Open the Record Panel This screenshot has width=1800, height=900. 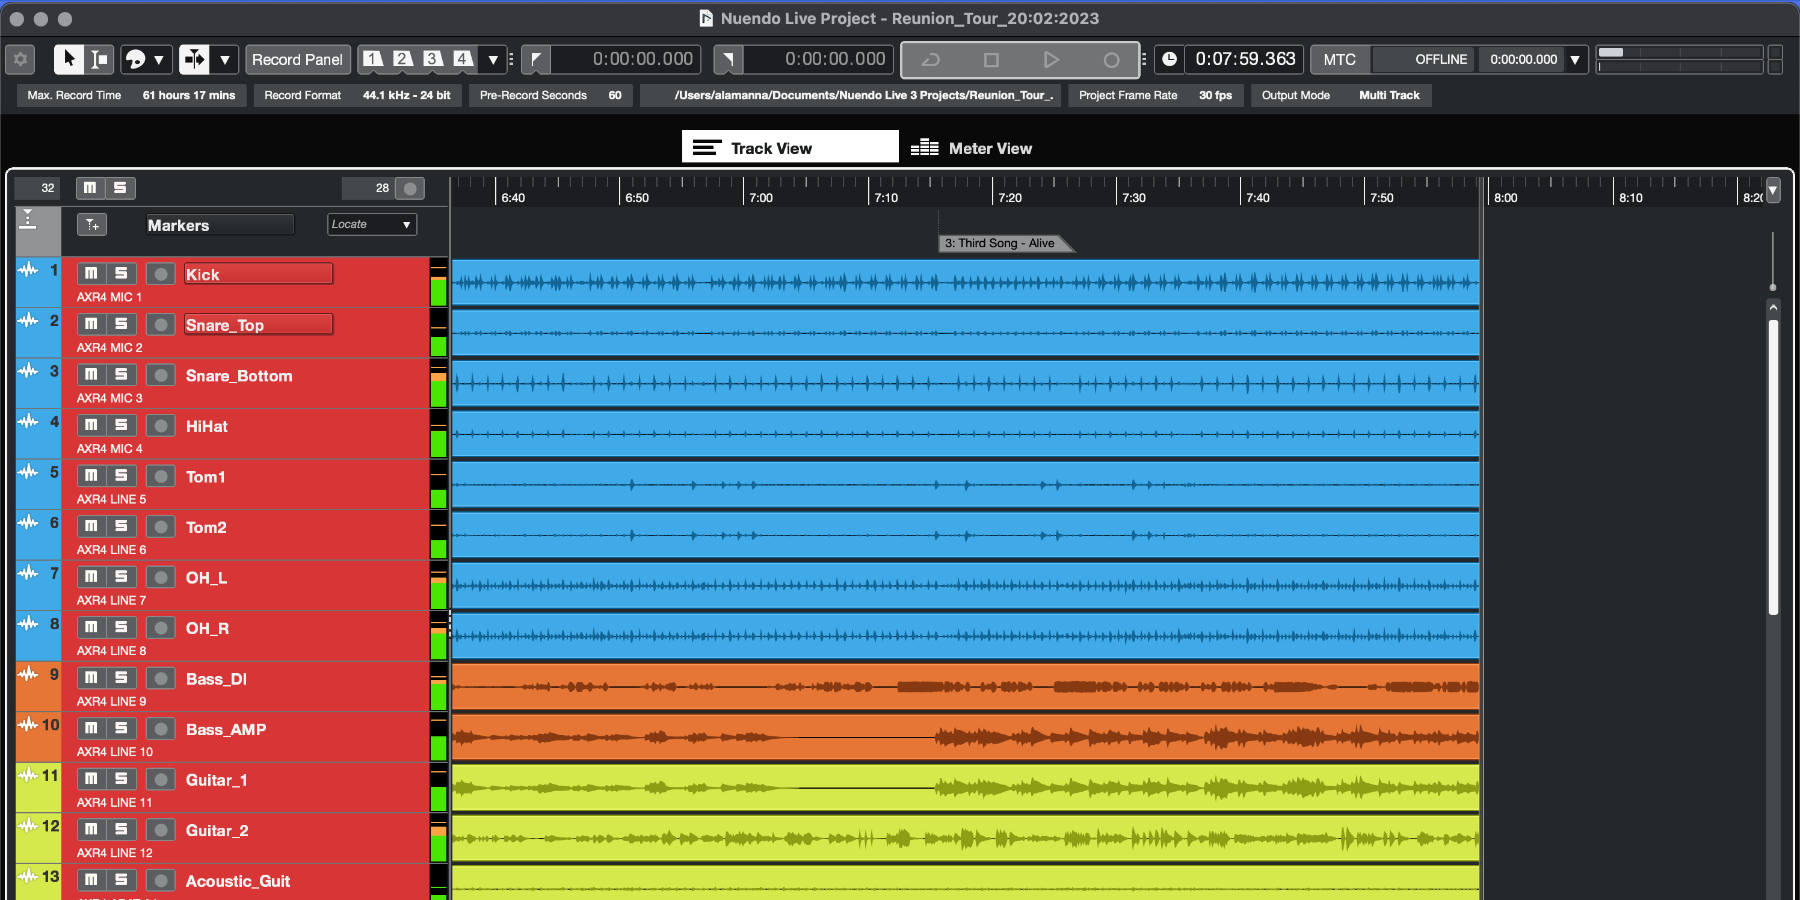click(x=297, y=59)
